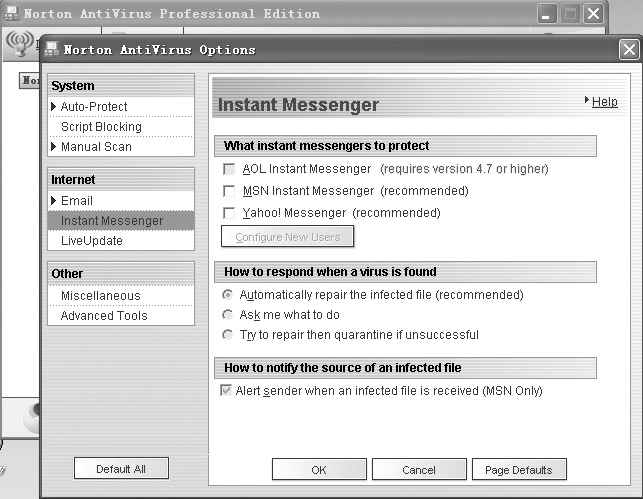Expand the Manual Scan arrow
Image resolution: width=643 pixels, height=499 pixels.
point(54,147)
